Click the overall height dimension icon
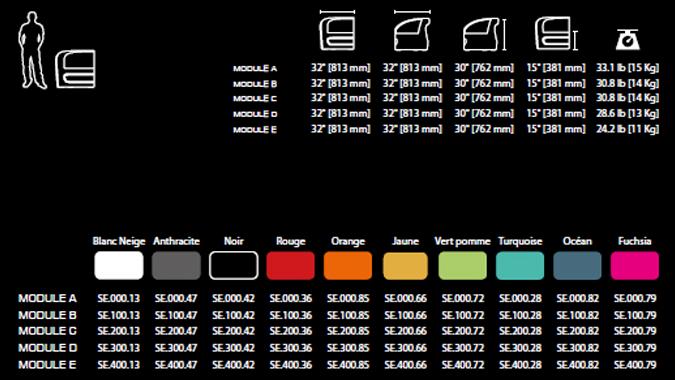675x380 pixels. [x=484, y=34]
